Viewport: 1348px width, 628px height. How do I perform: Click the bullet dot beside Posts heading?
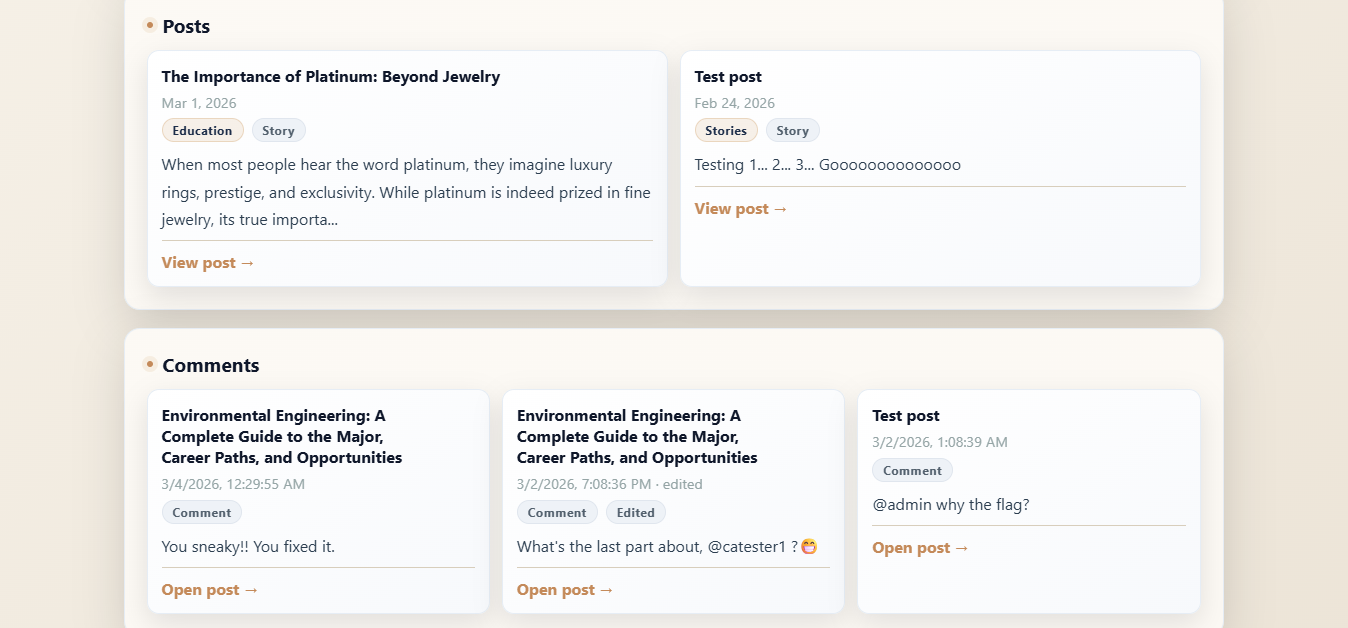click(149, 25)
